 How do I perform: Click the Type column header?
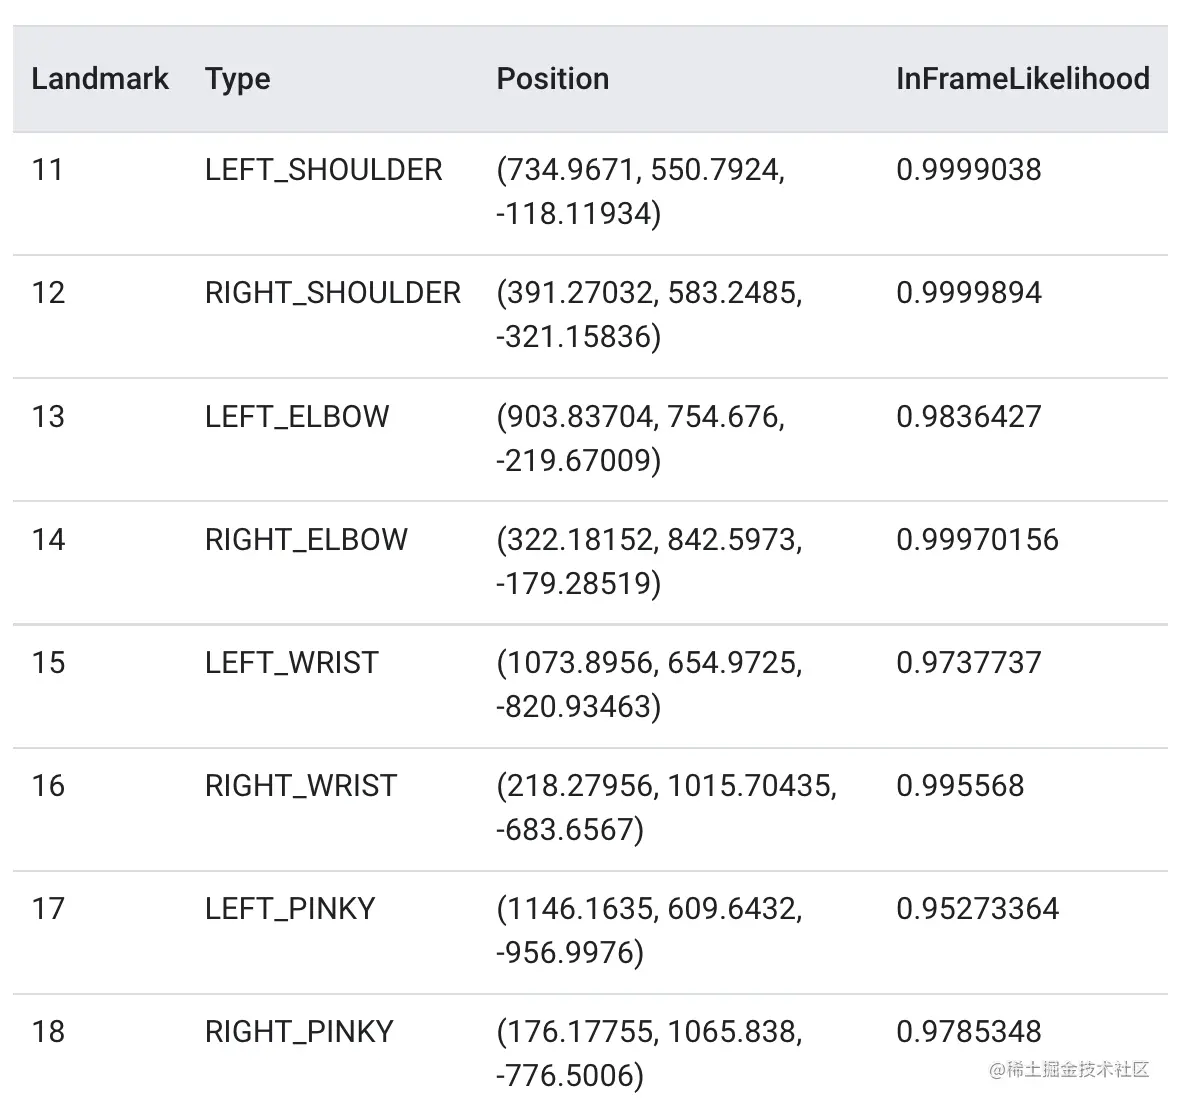click(x=238, y=79)
